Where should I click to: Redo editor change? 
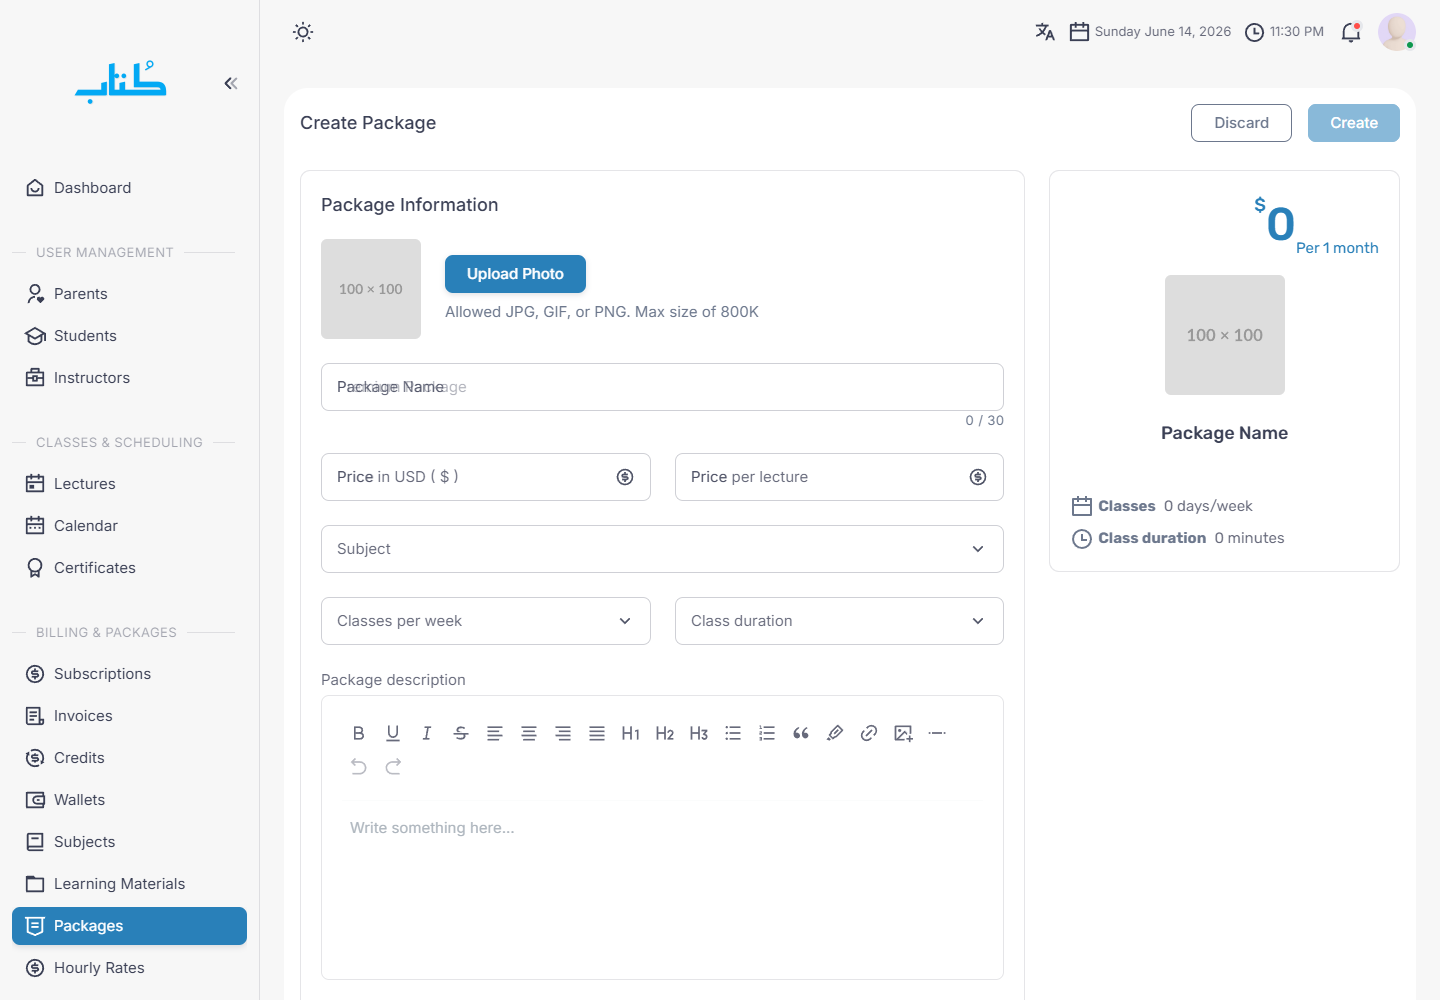point(393,766)
